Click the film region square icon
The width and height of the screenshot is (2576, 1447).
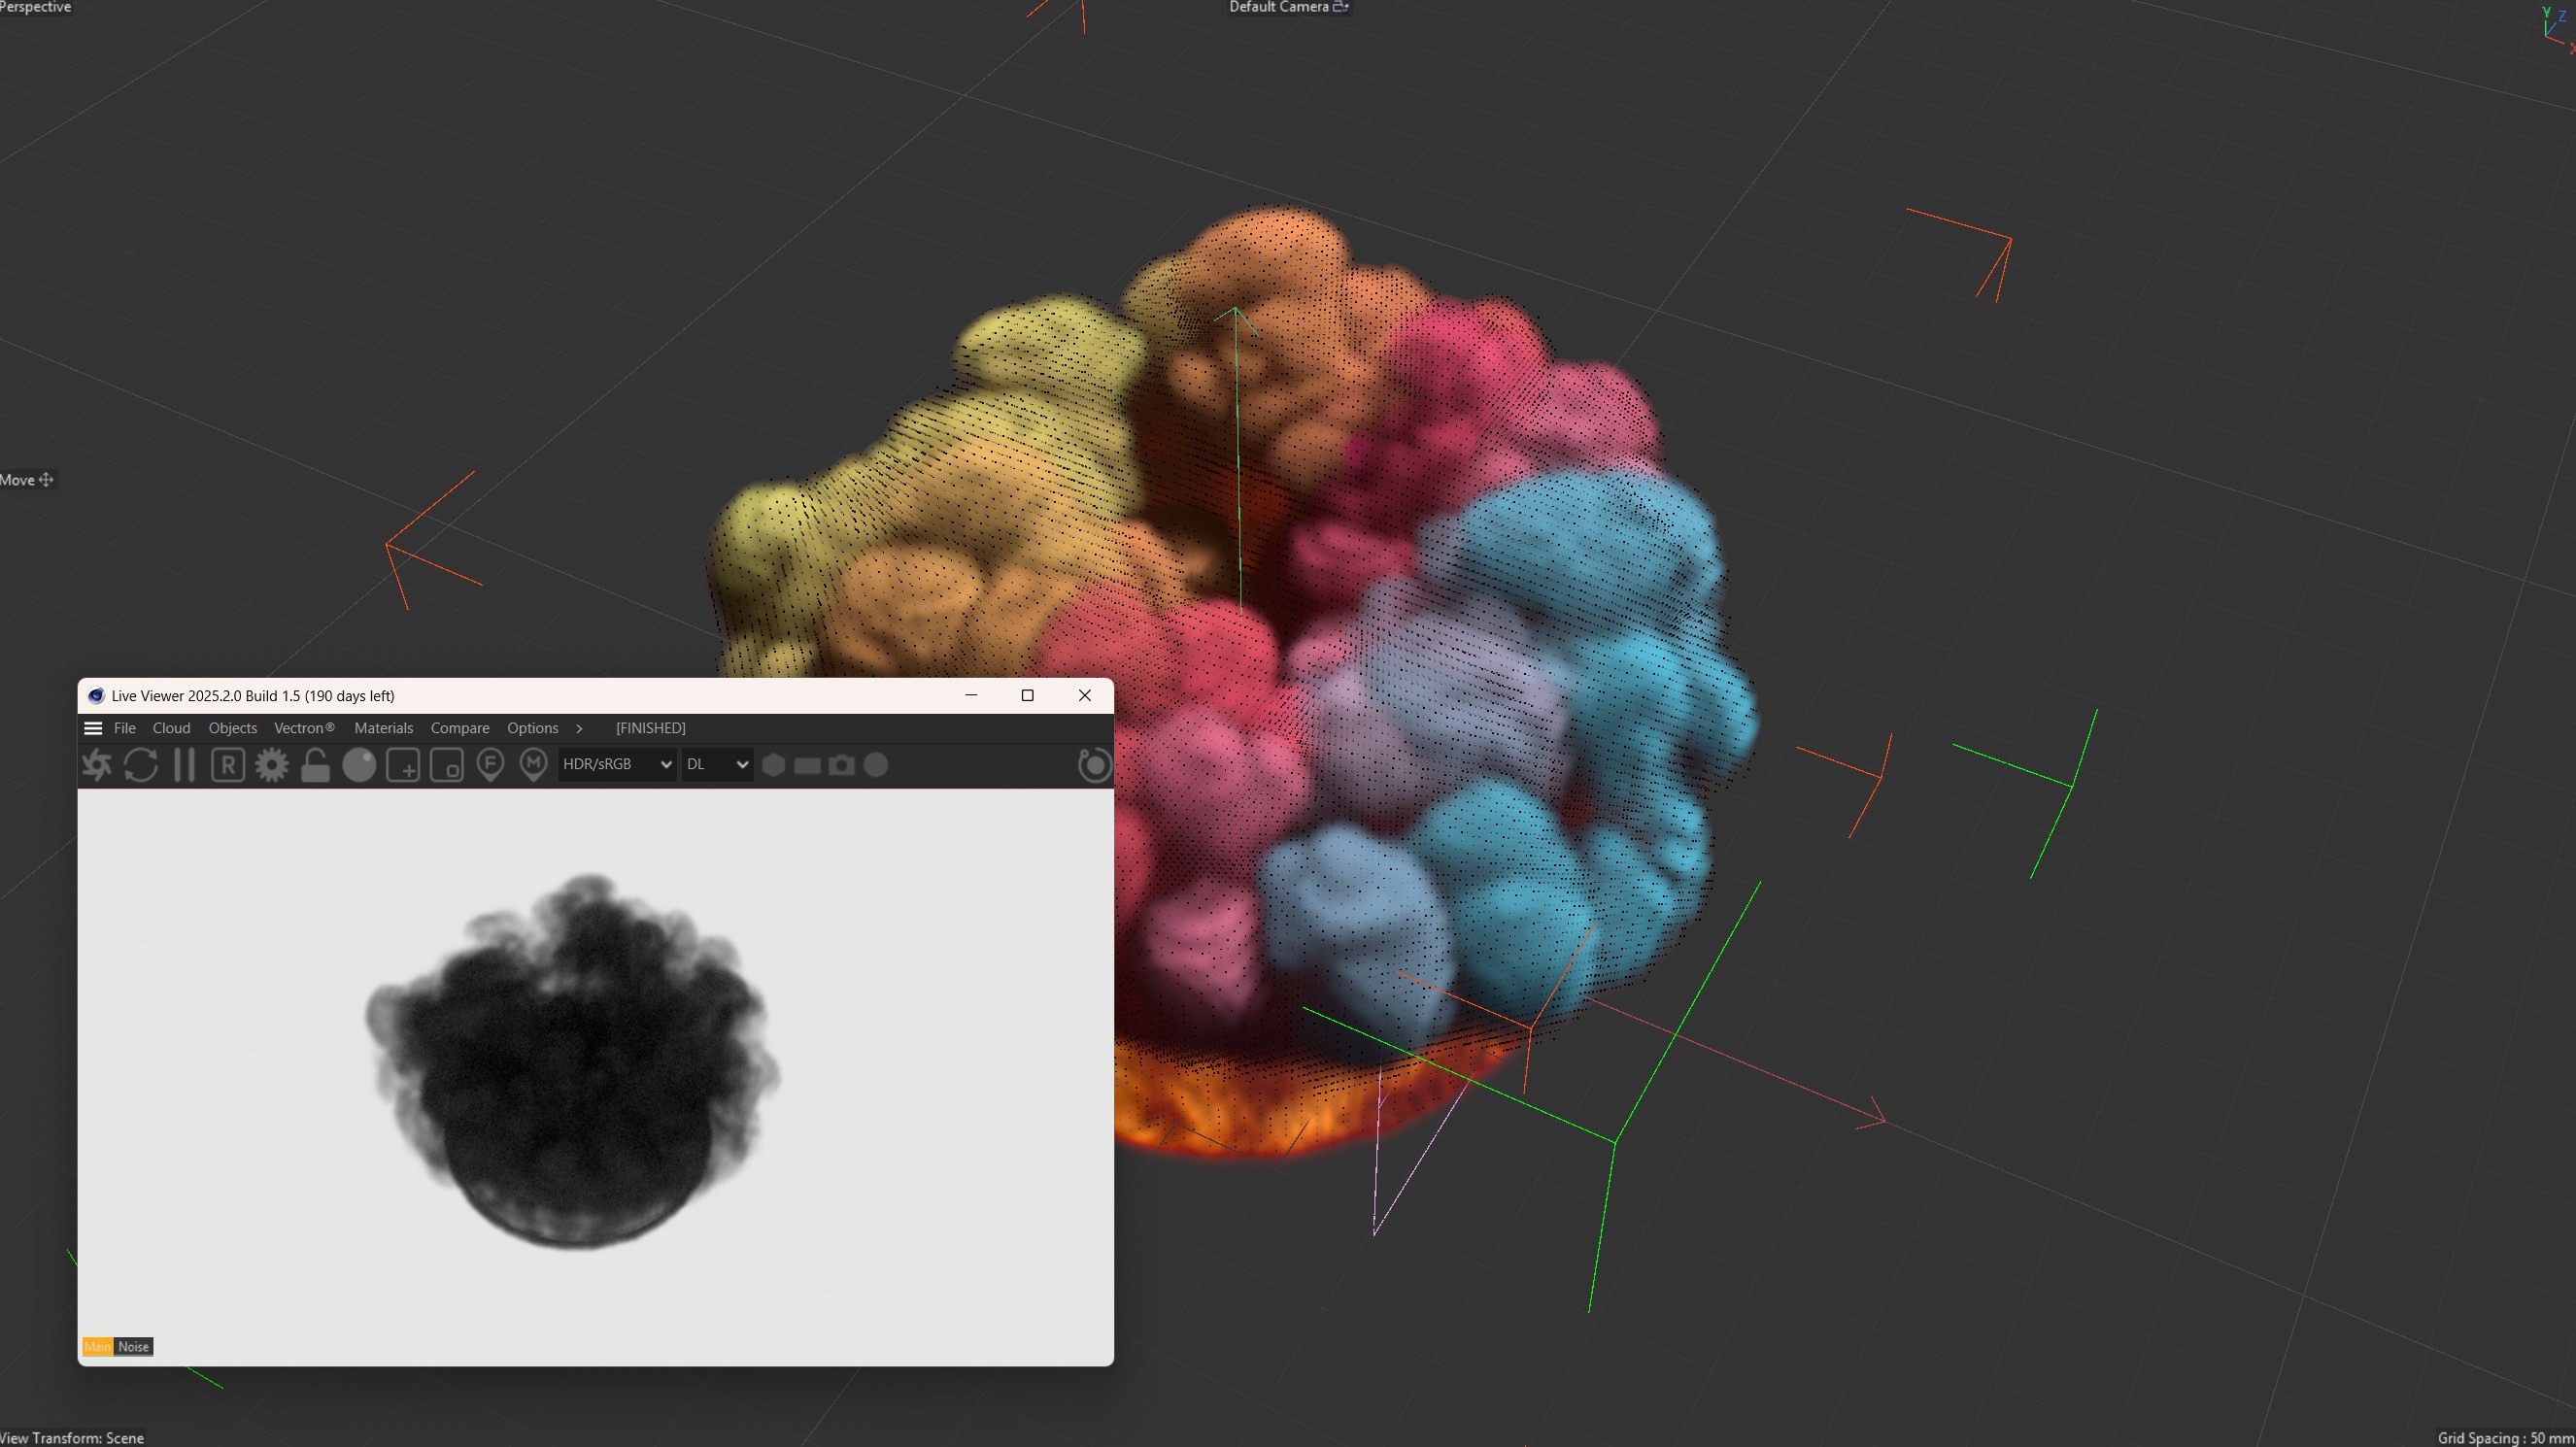(x=446, y=766)
